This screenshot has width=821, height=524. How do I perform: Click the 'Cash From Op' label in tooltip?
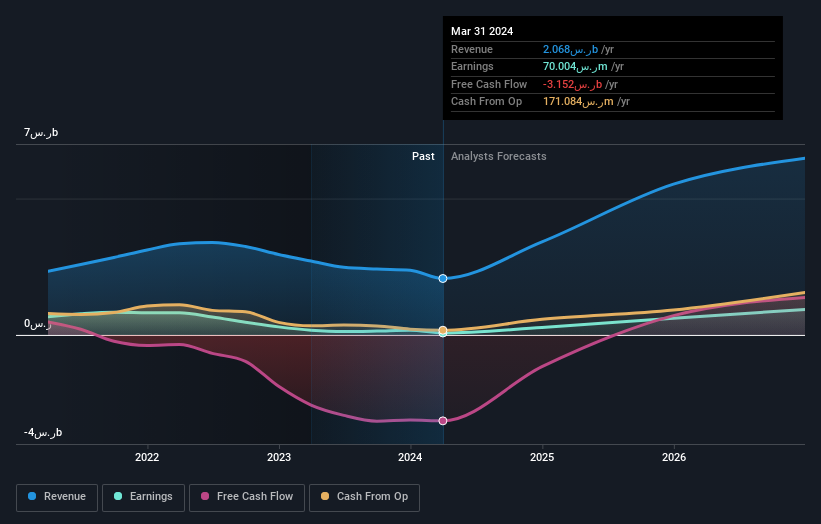point(486,102)
